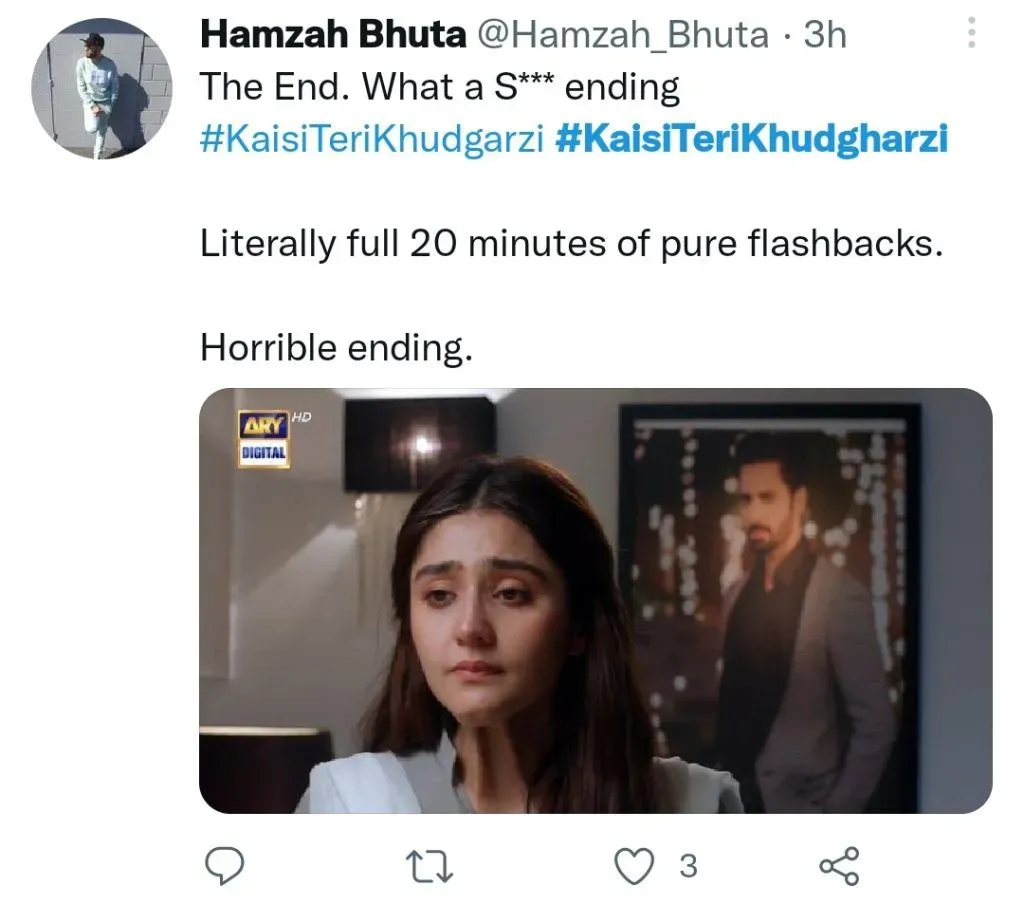The width and height of the screenshot is (1024, 904).
Task: View the like count of 3
Action: [688, 866]
